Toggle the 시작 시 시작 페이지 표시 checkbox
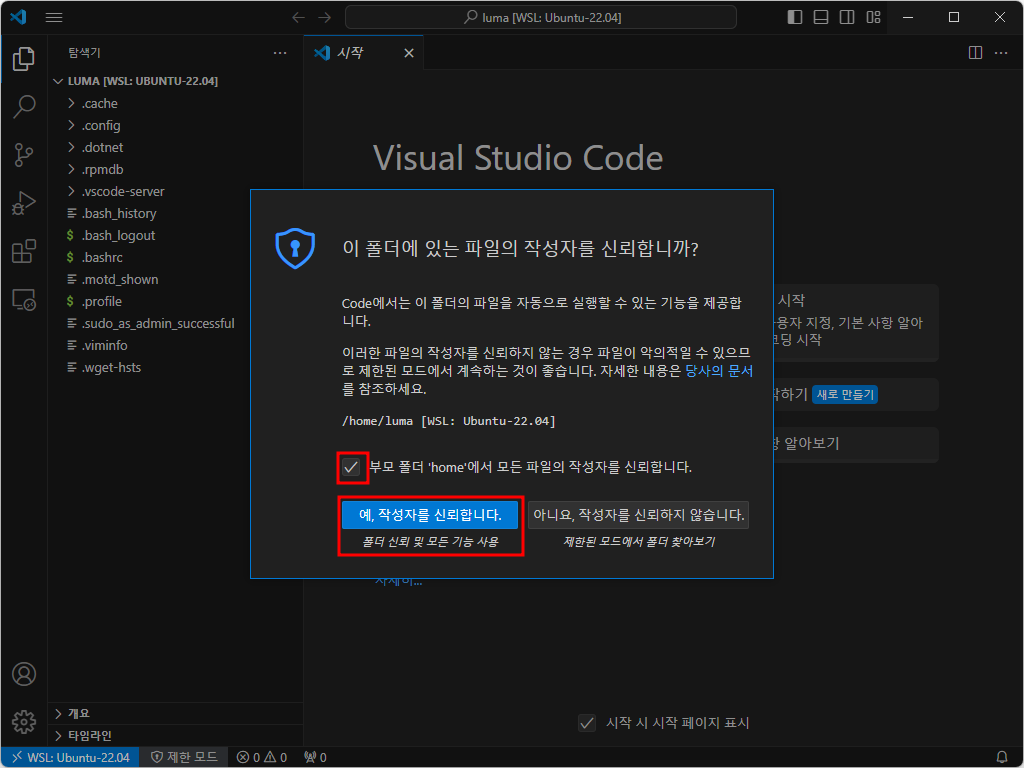Viewport: 1024px width, 768px height. 587,723
